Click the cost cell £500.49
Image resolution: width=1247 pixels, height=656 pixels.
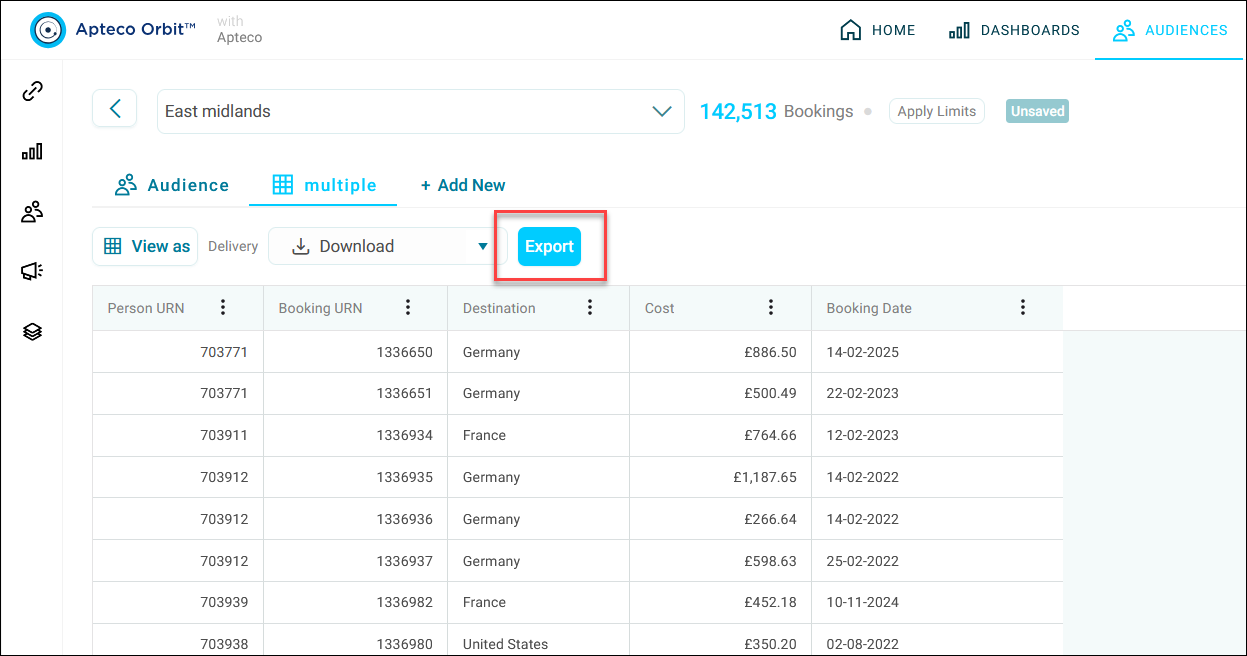click(720, 393)
